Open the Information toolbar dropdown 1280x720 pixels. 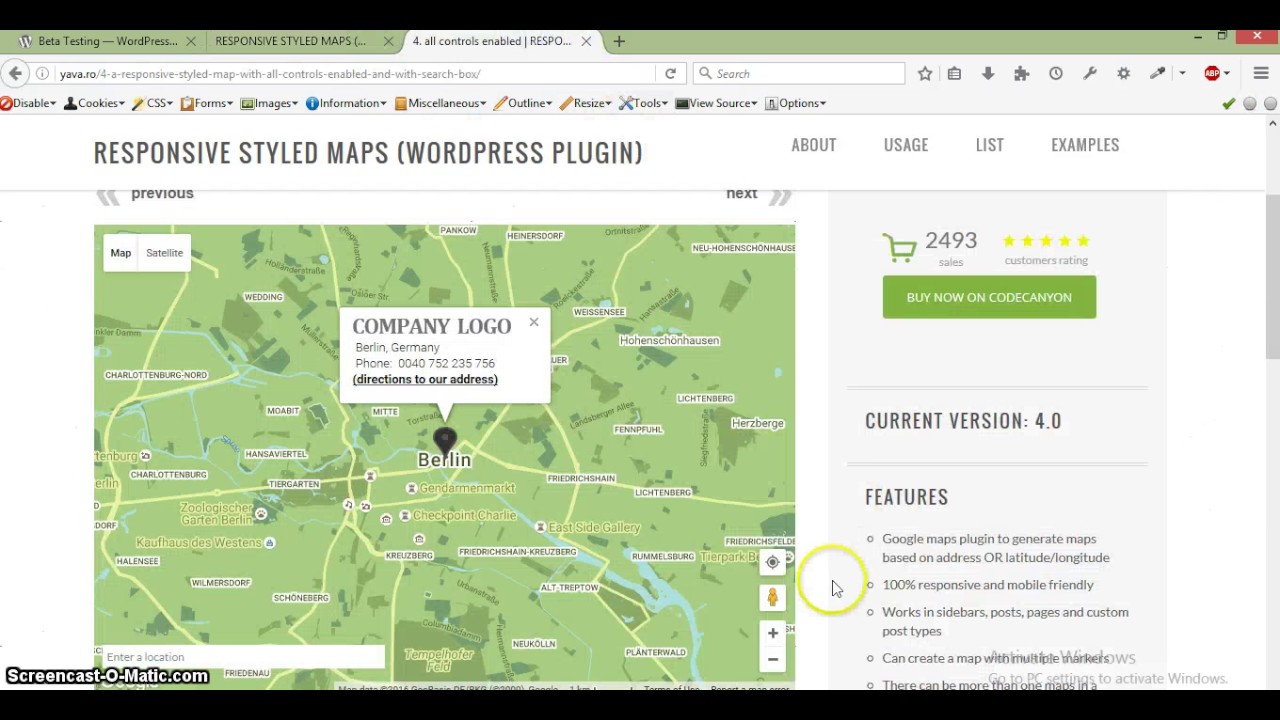pyautogui.click(x=346, y=103)
